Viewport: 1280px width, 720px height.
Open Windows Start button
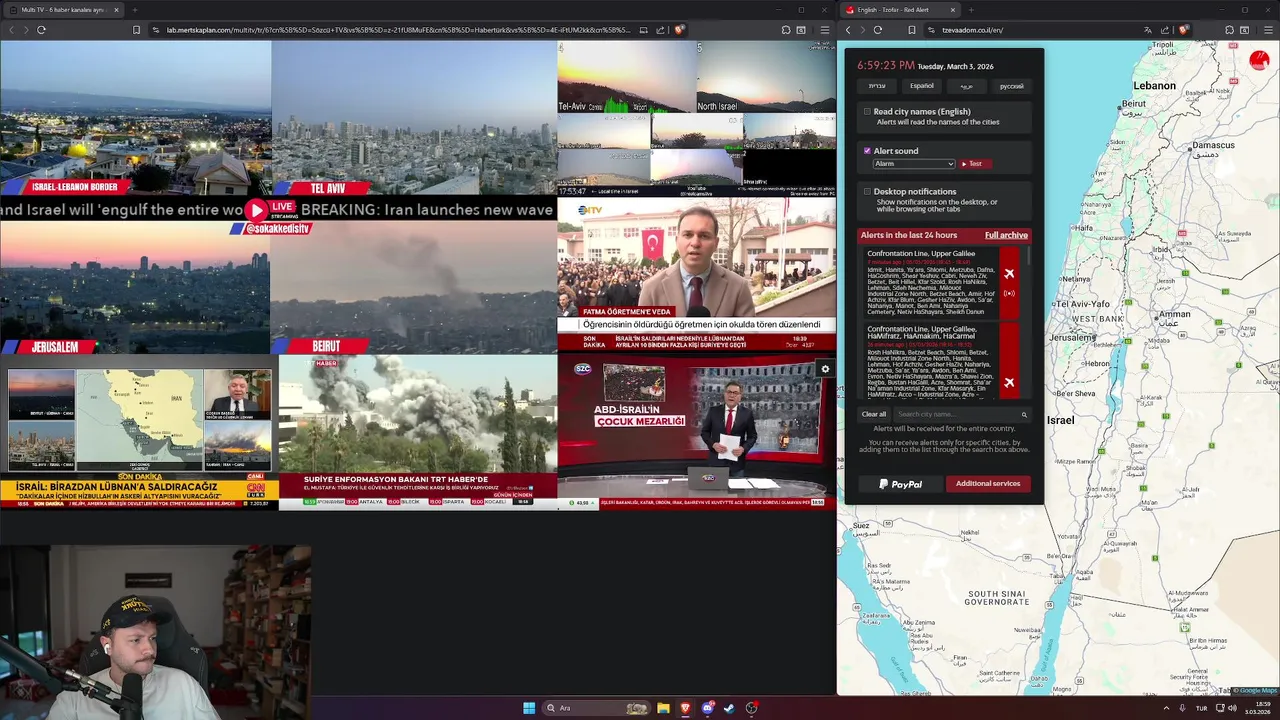coord(529,708)
